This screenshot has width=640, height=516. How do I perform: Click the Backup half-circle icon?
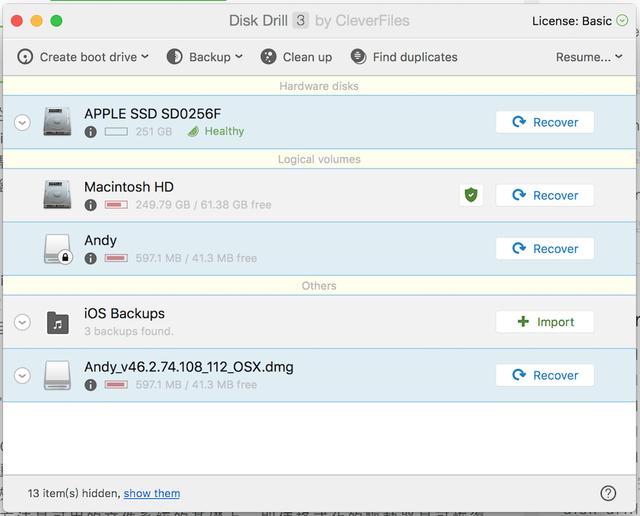[x=175, y=57]
